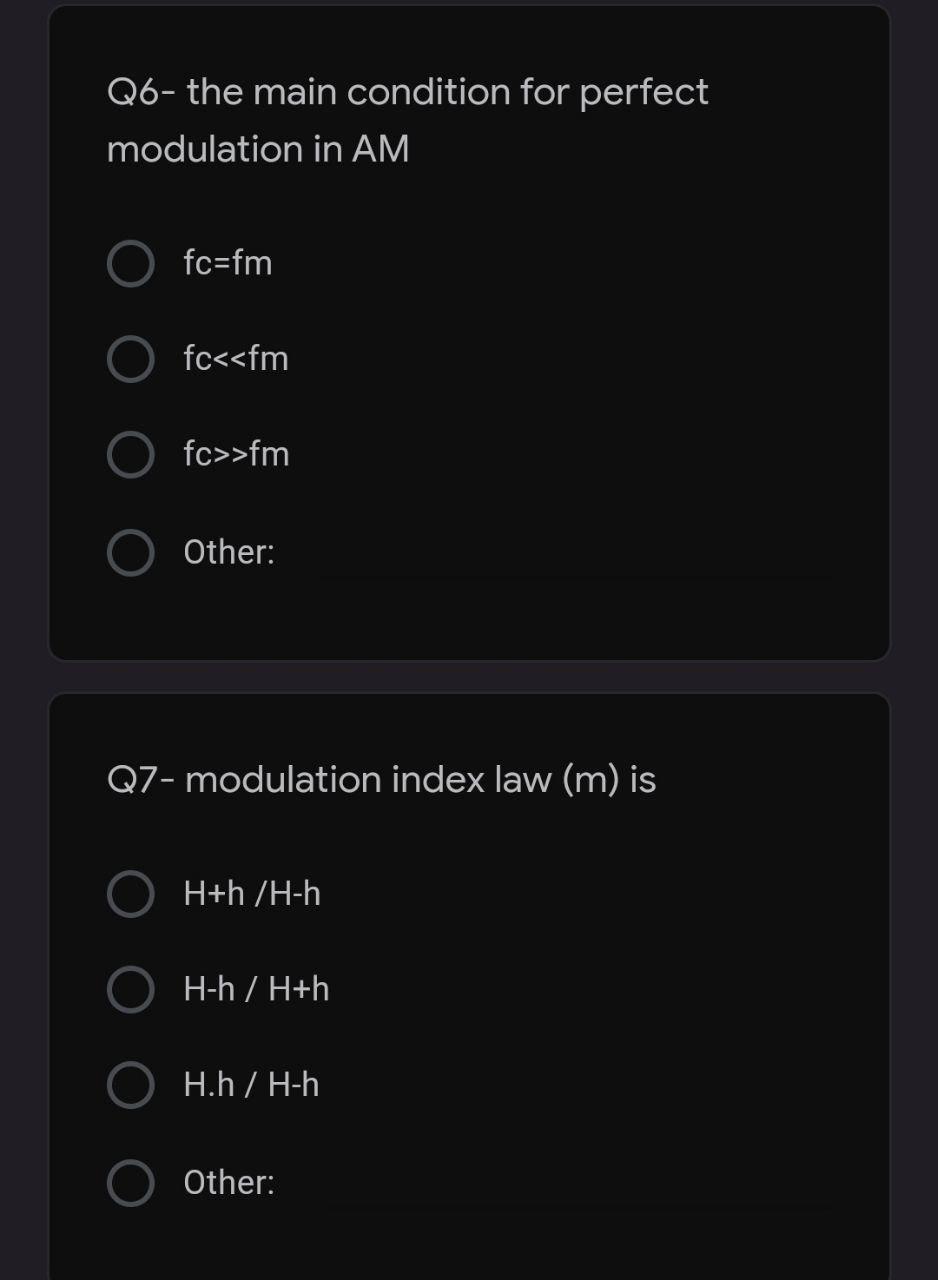Click the Q7 question title text

click(x=382, y=779)
